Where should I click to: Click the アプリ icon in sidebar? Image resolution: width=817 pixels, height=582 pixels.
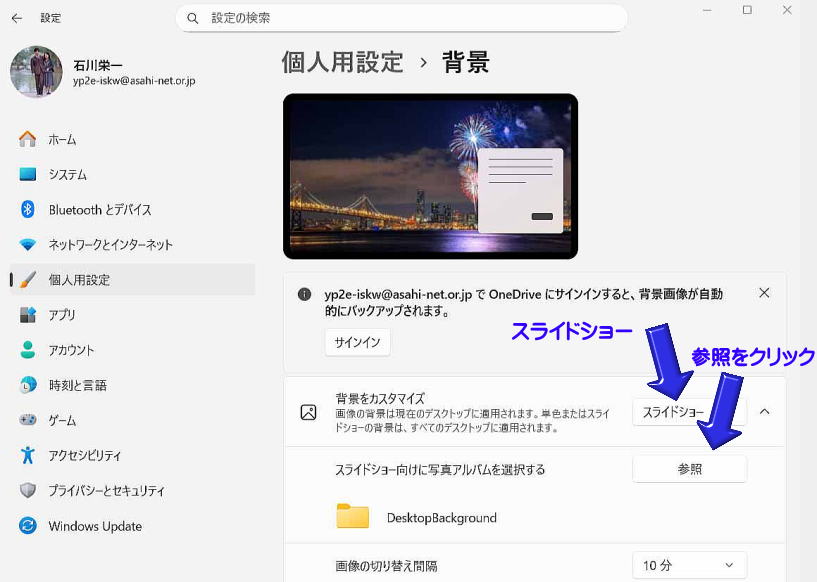pos(28,315)
